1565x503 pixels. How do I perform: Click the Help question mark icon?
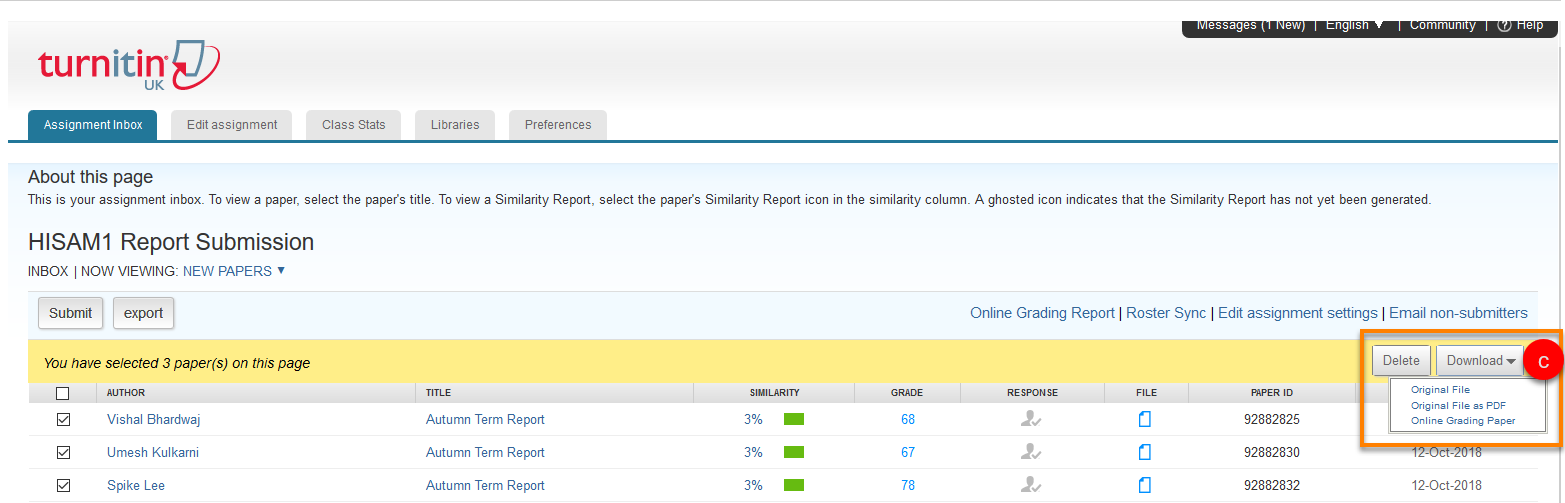pyautogui.click(x=1504, y=25)
